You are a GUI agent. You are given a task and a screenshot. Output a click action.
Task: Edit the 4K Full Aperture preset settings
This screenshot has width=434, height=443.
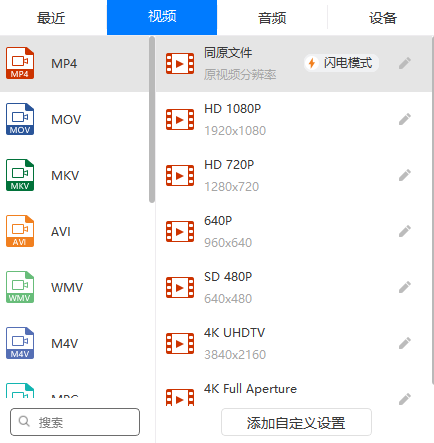point(405,399)
